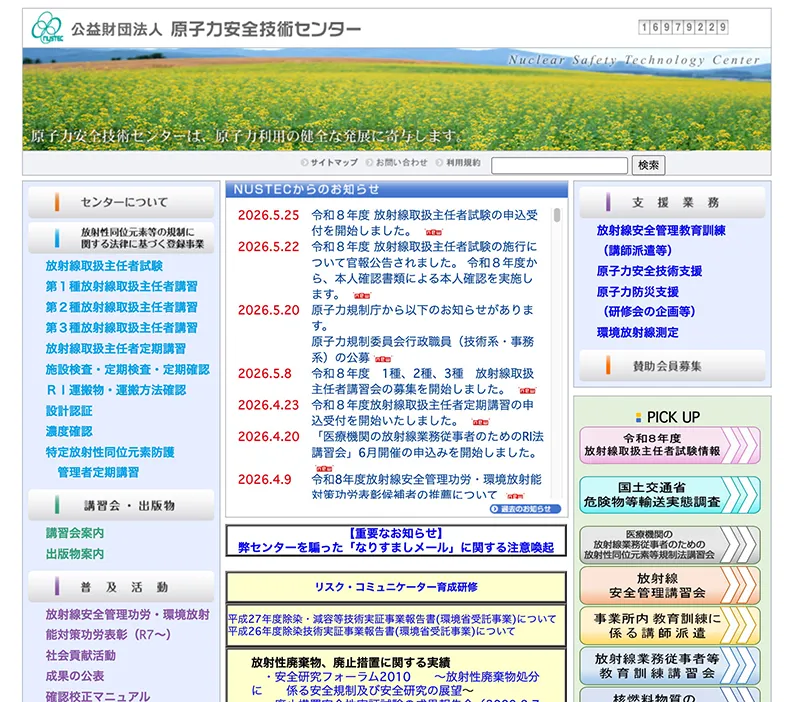
Task: Open 特定放射性同位元素防護管理者定期講習 link
Action: click(x=110, y=462)
